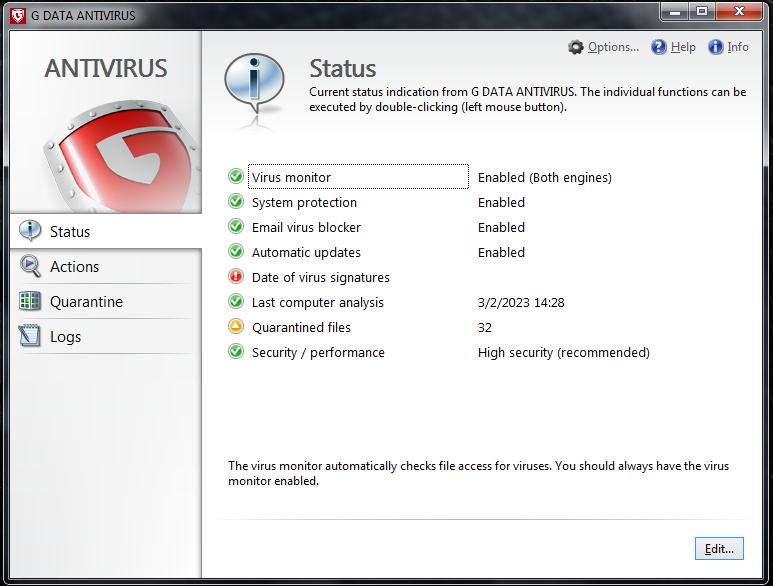Select Status in the sidebar
Screen dimensions: 773x586
(x=105, y=231)
